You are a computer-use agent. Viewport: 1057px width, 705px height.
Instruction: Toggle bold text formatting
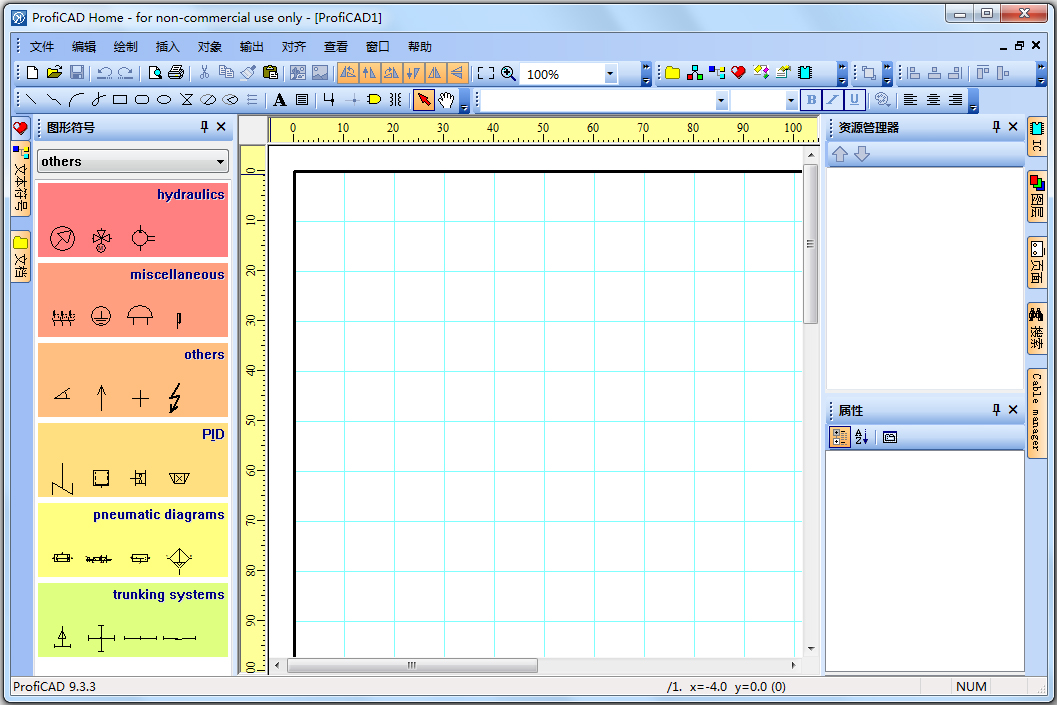point(811,100)
